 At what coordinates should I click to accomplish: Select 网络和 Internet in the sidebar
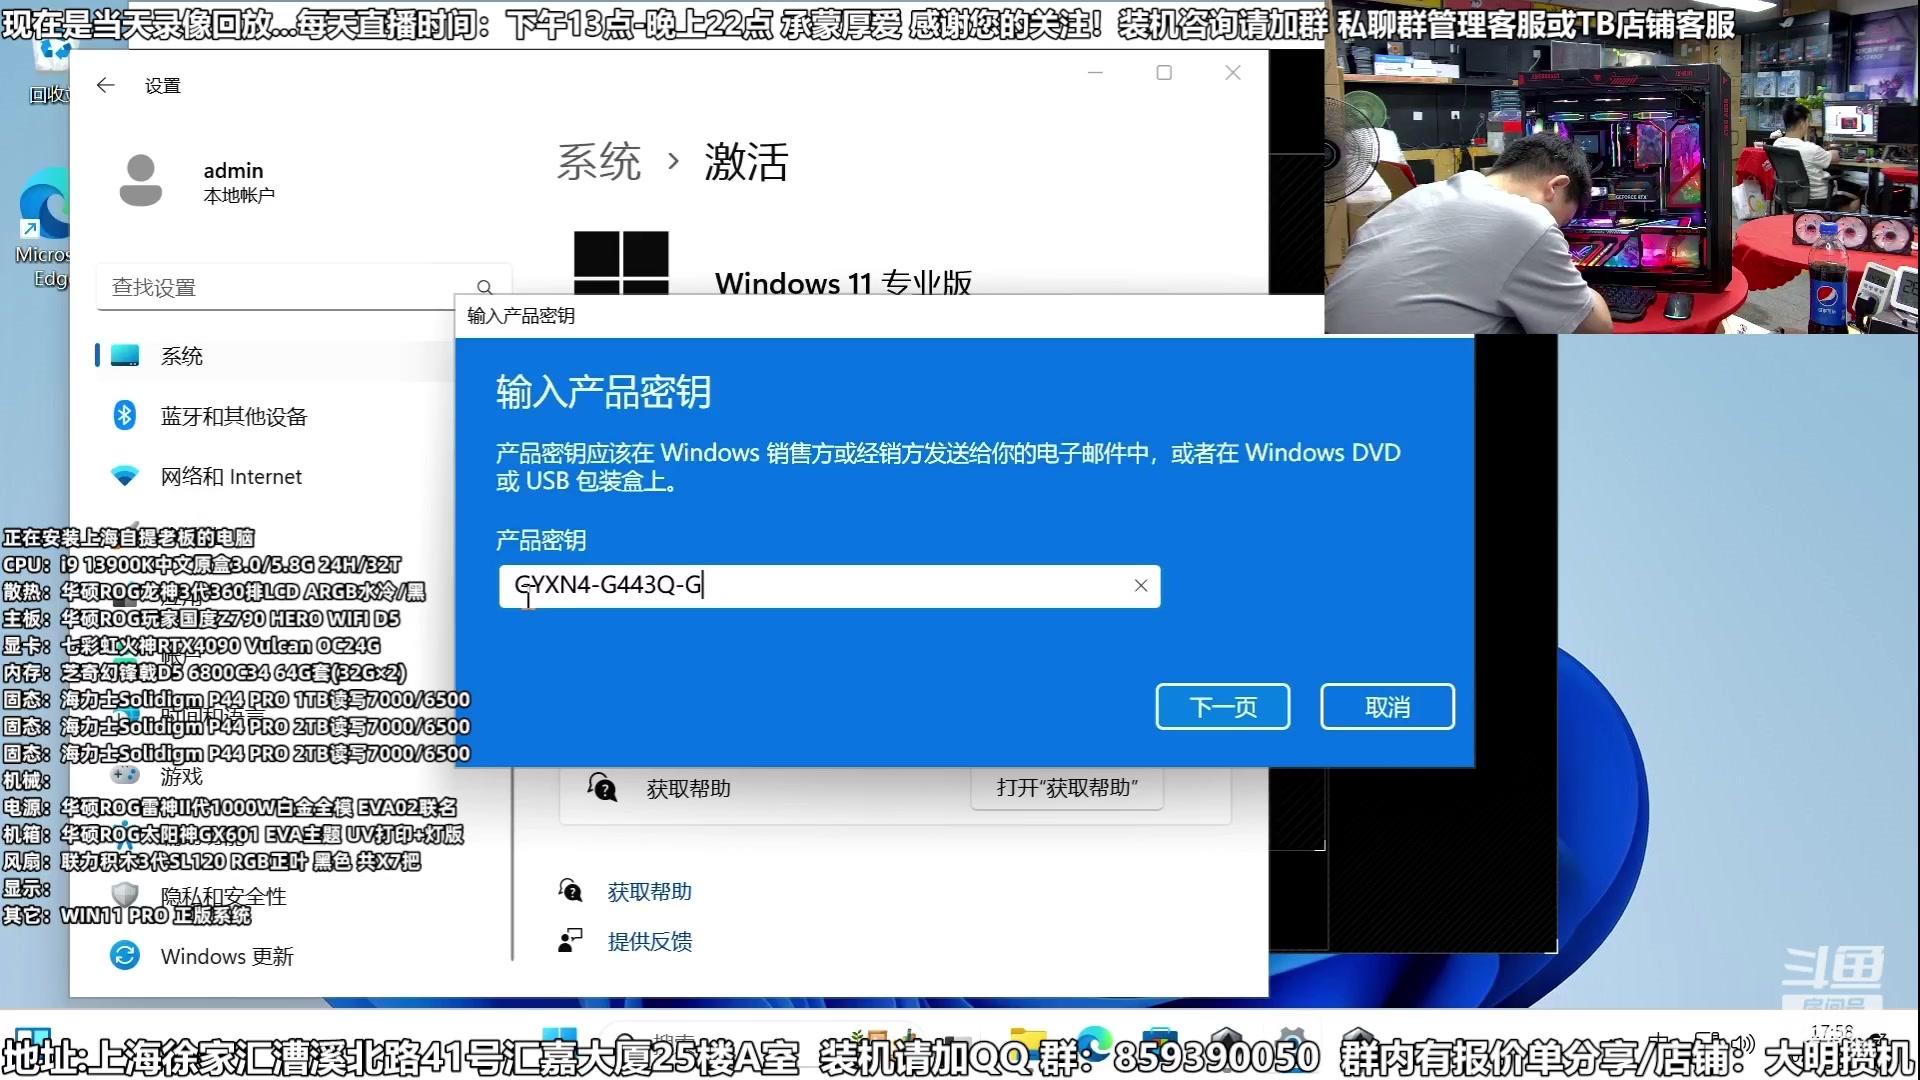231,477
